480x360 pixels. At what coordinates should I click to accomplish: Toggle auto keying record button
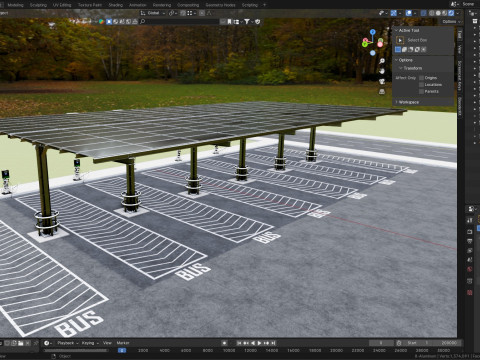click(224, 343)
